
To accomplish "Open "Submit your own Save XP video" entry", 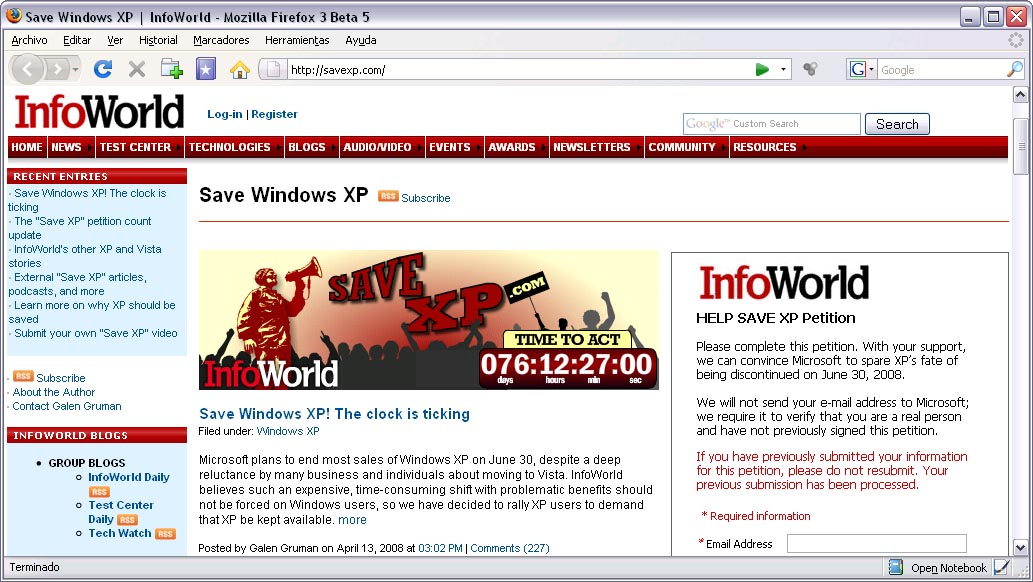I will point(96,334).
